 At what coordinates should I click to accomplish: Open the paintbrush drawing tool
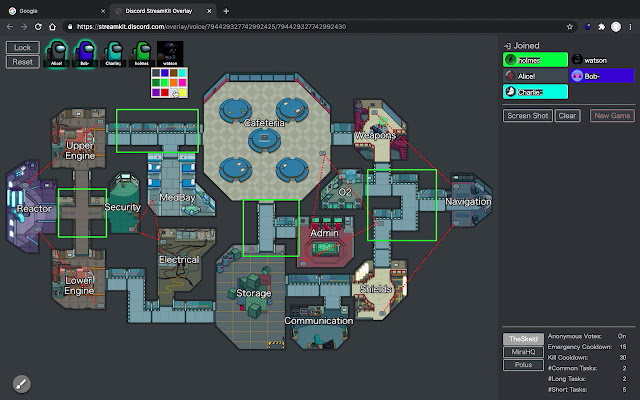coord(22,383)
